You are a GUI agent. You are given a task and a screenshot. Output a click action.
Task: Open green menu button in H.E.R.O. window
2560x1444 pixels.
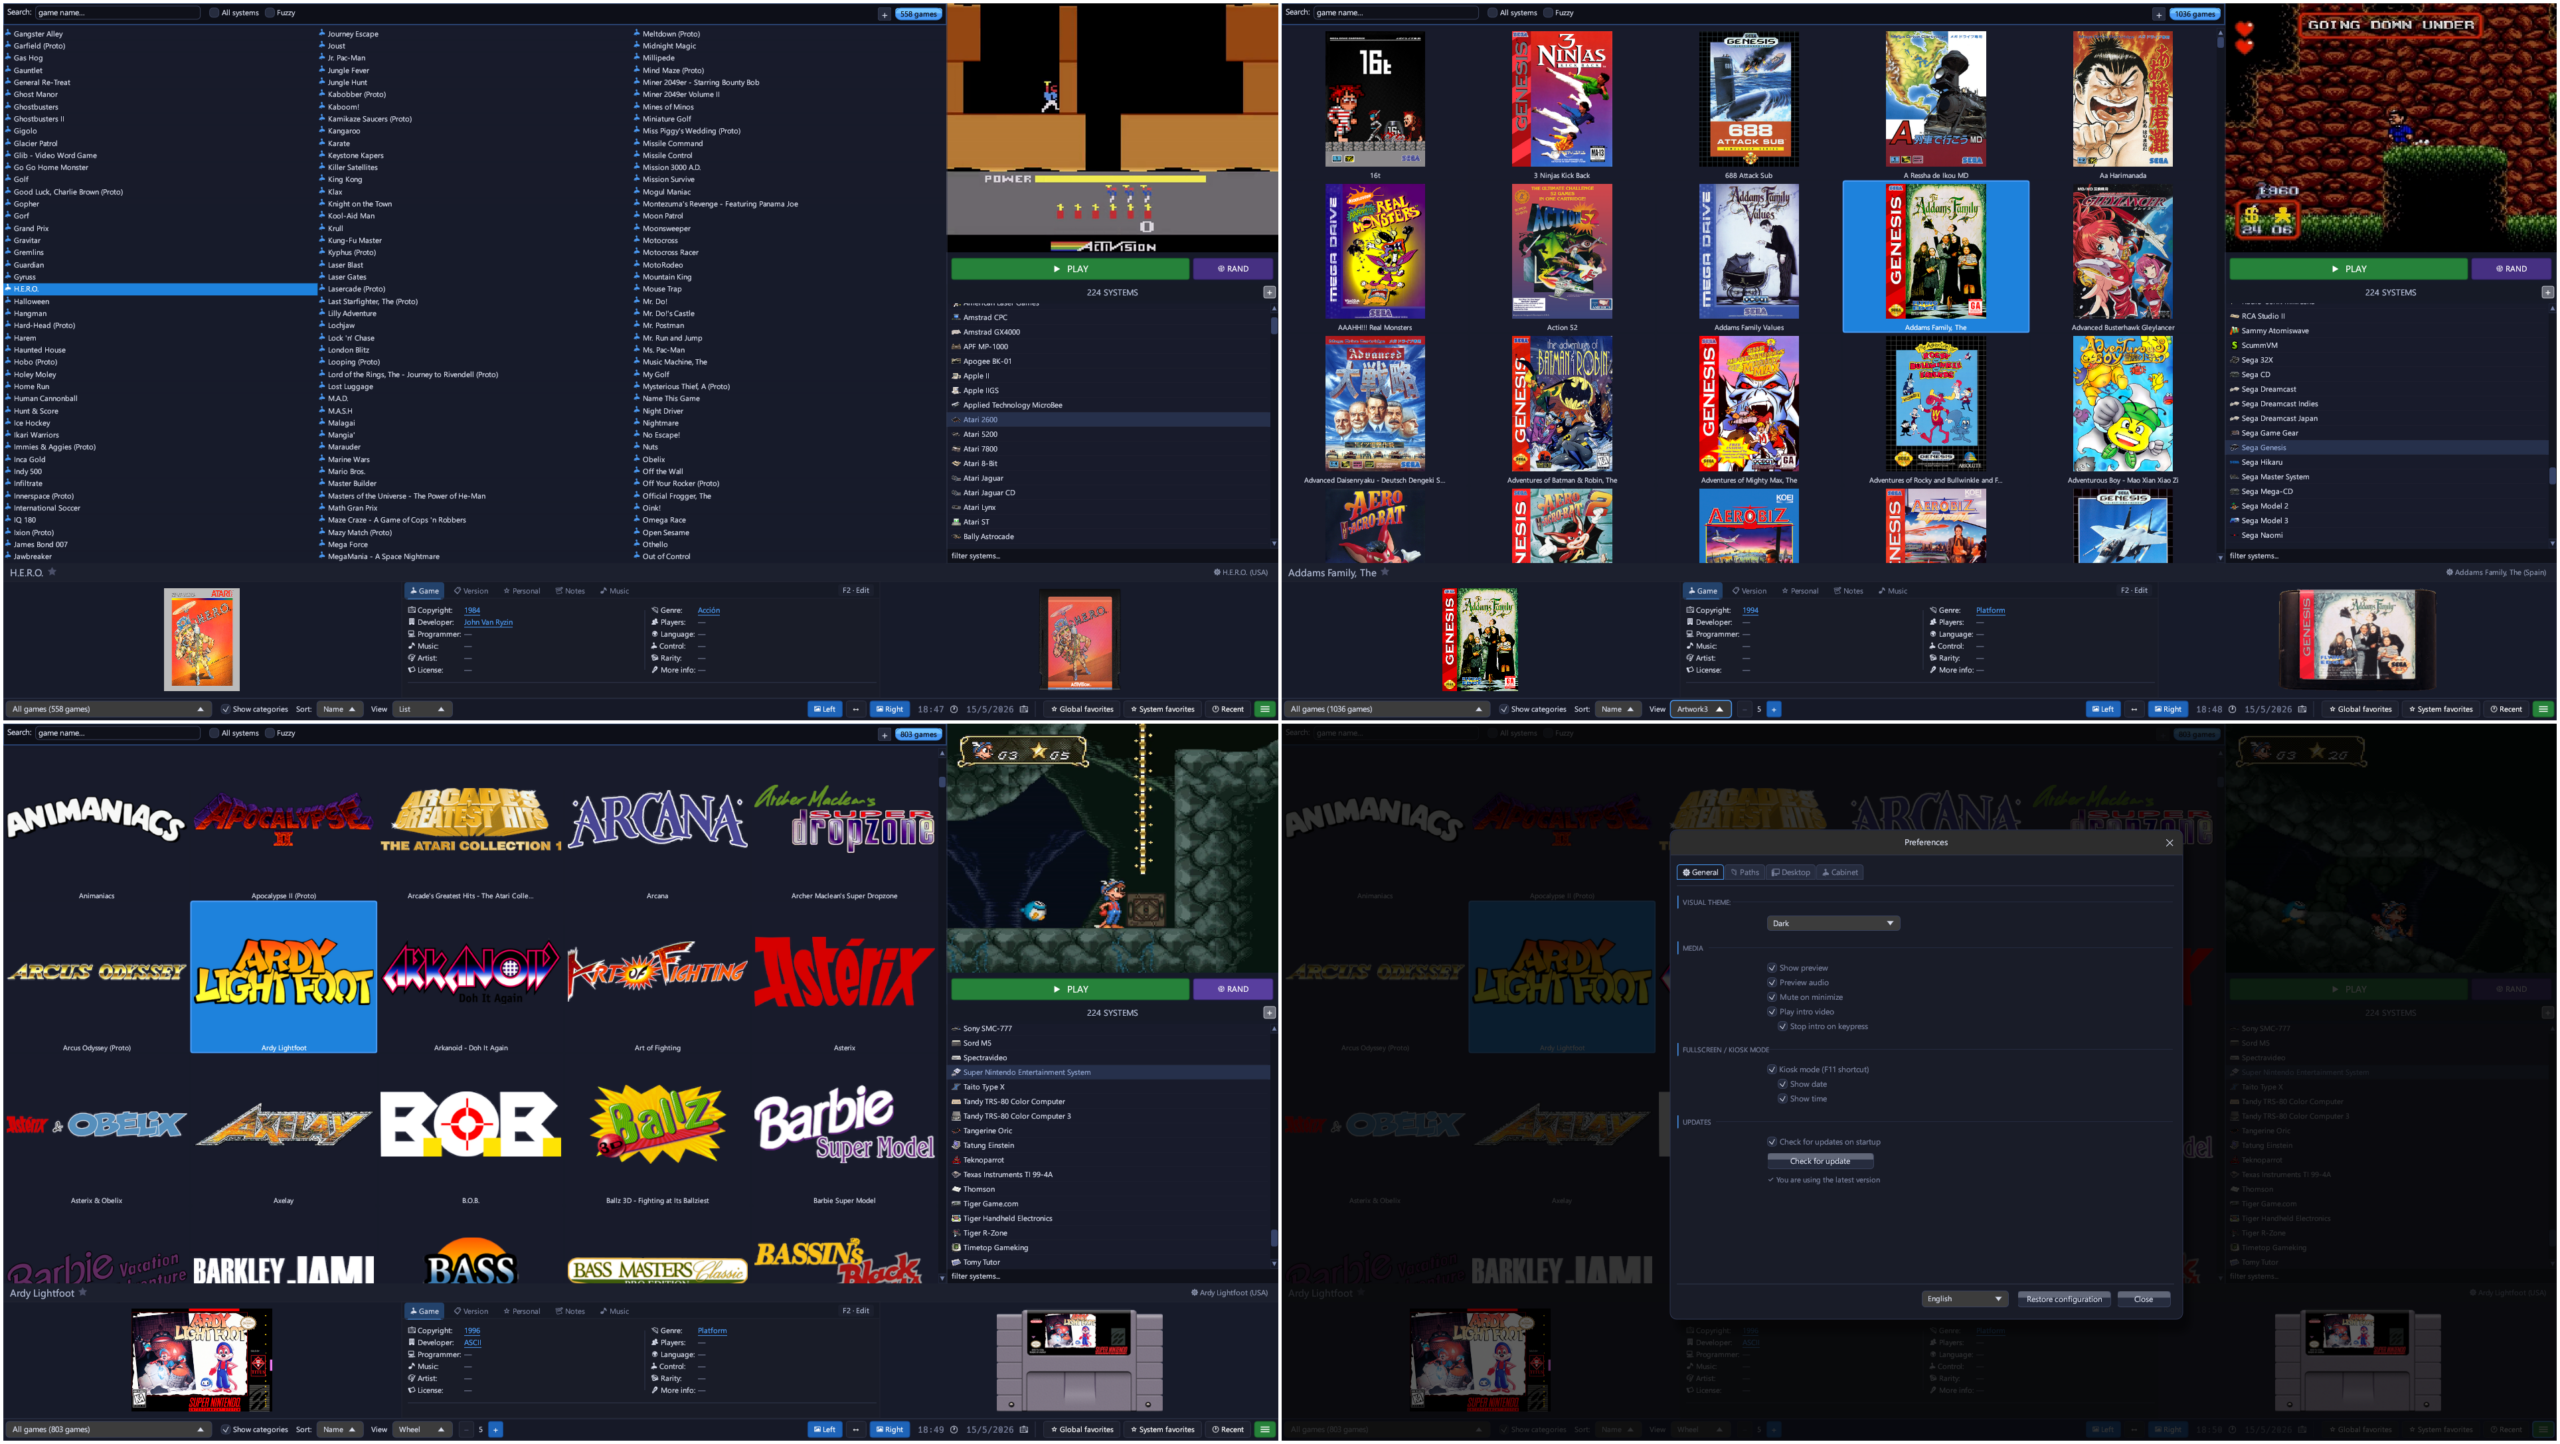click(x=1265, y=709)
